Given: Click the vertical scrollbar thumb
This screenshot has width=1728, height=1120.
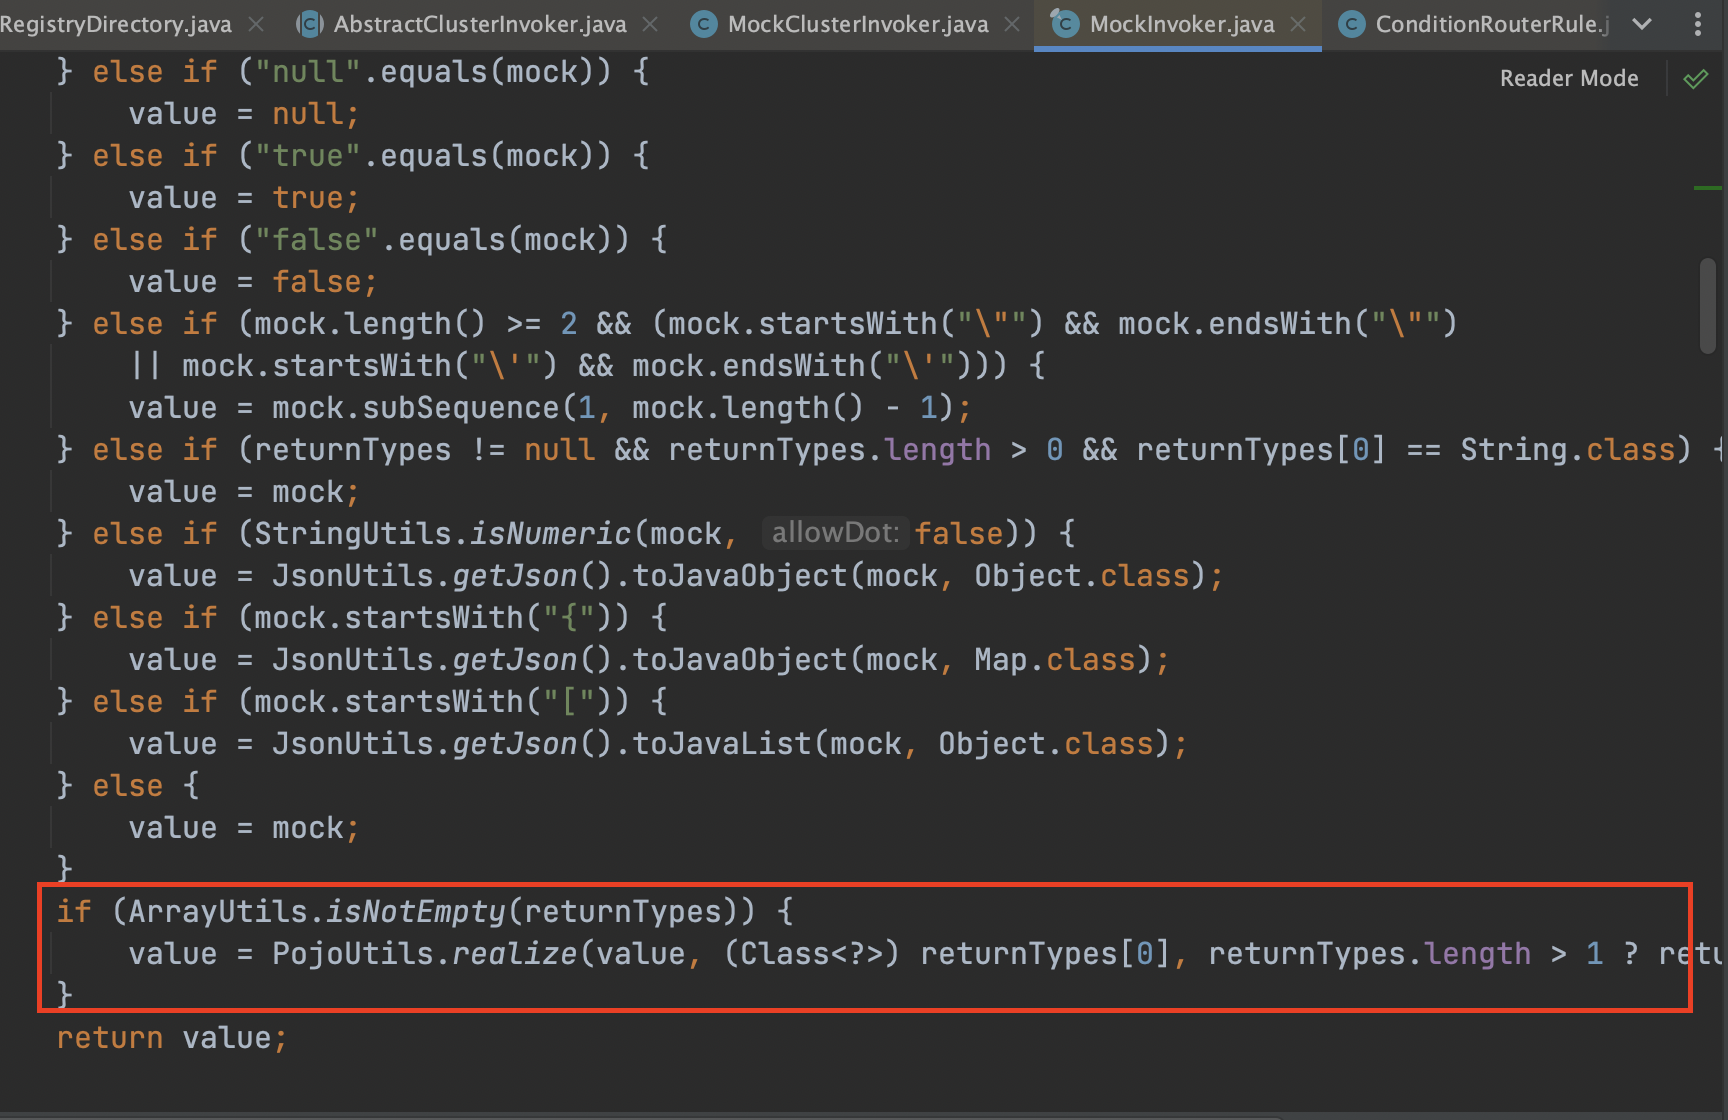Looking at the screenshot, I should click(x=1708, y=305).
